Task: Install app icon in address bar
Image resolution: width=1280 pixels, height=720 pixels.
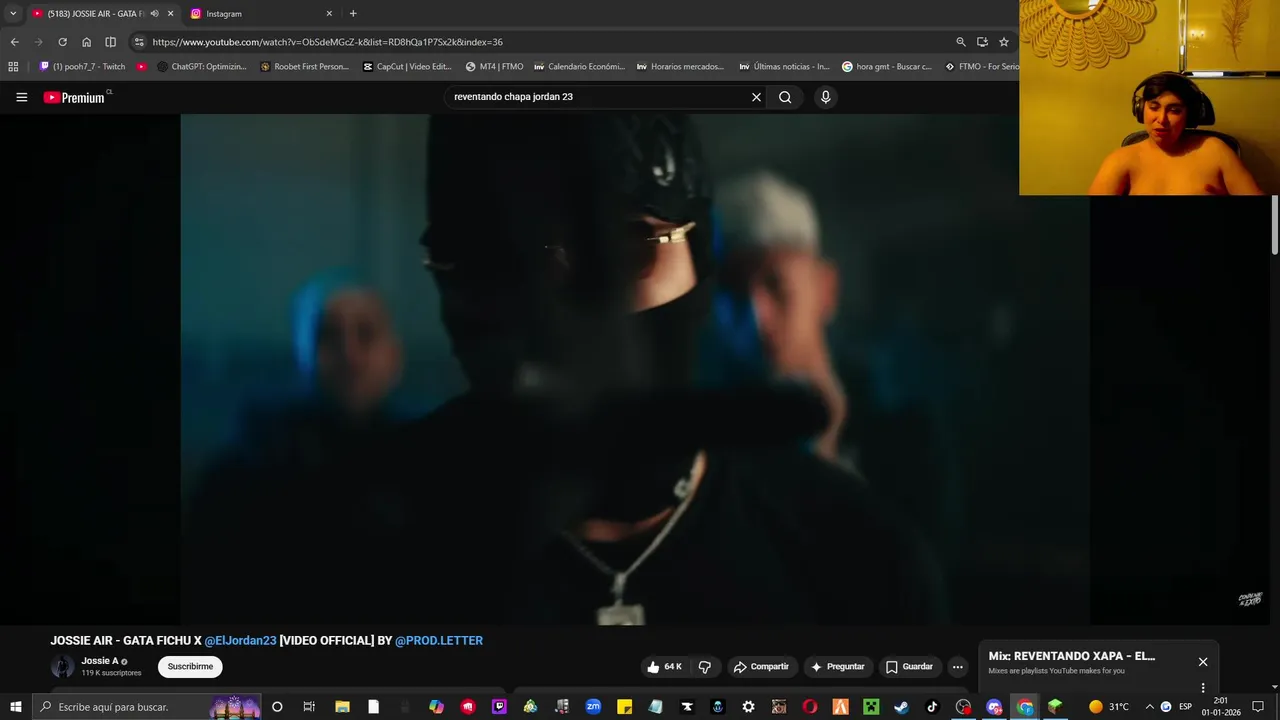Action: (x=982, y=42)
